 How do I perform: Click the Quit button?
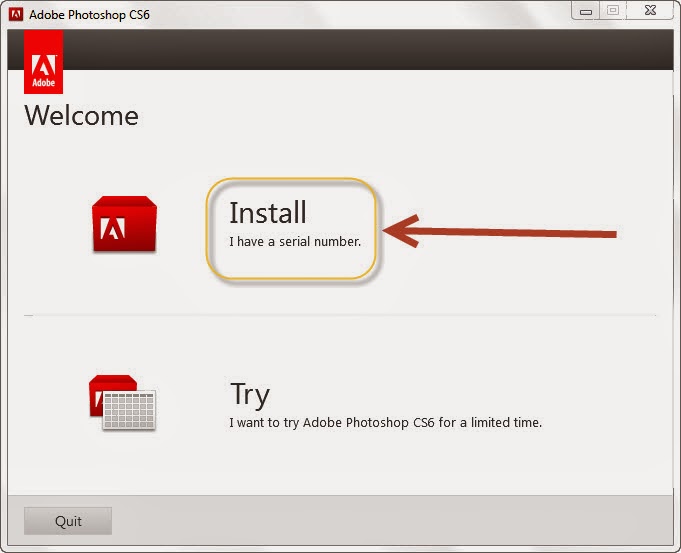pos(68,521)
